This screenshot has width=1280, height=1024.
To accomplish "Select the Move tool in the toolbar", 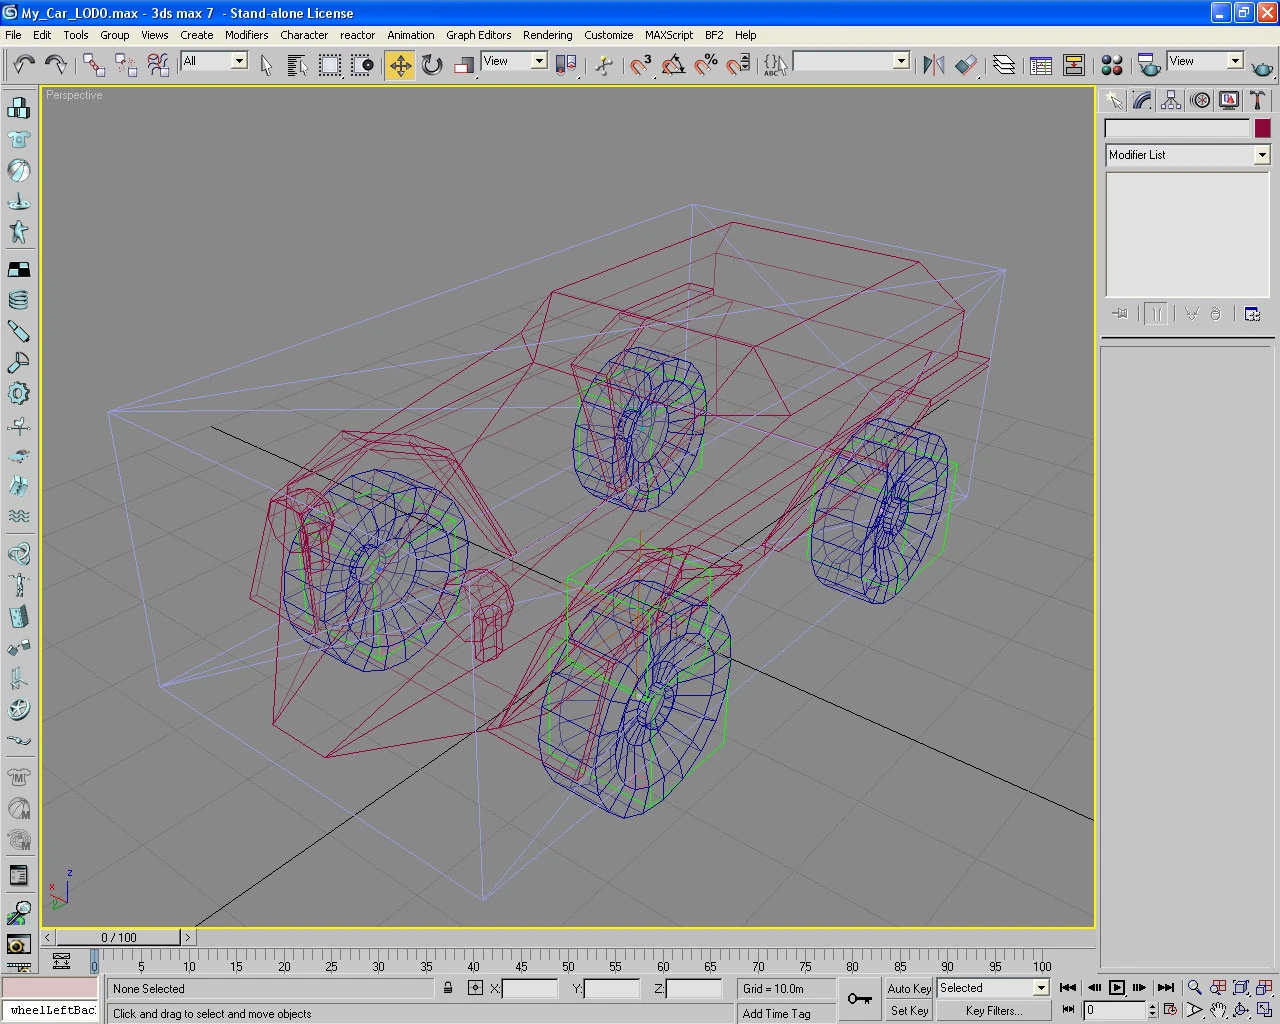I will 400,66.
